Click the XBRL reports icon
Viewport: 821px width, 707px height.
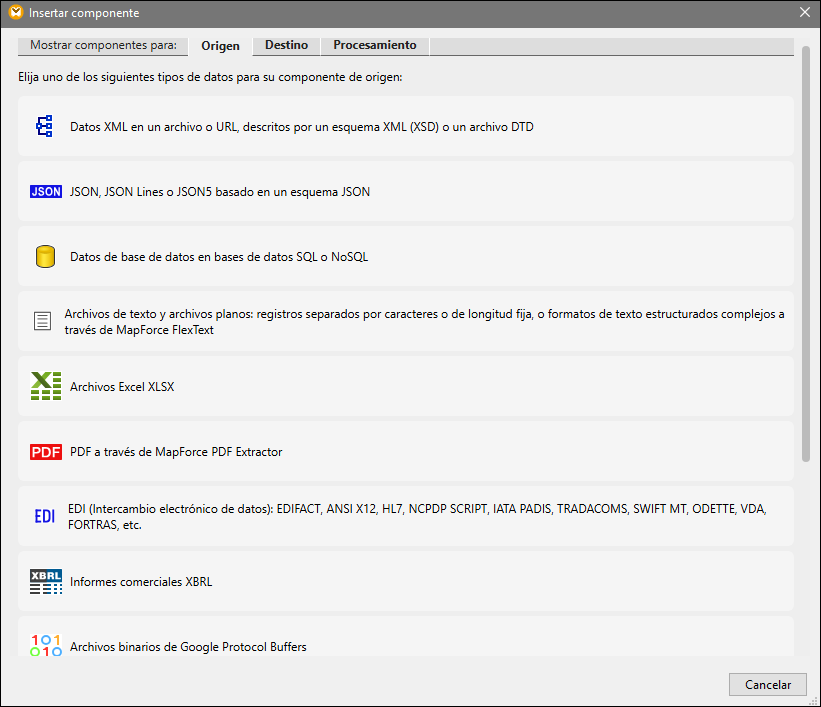click(46, 582)
